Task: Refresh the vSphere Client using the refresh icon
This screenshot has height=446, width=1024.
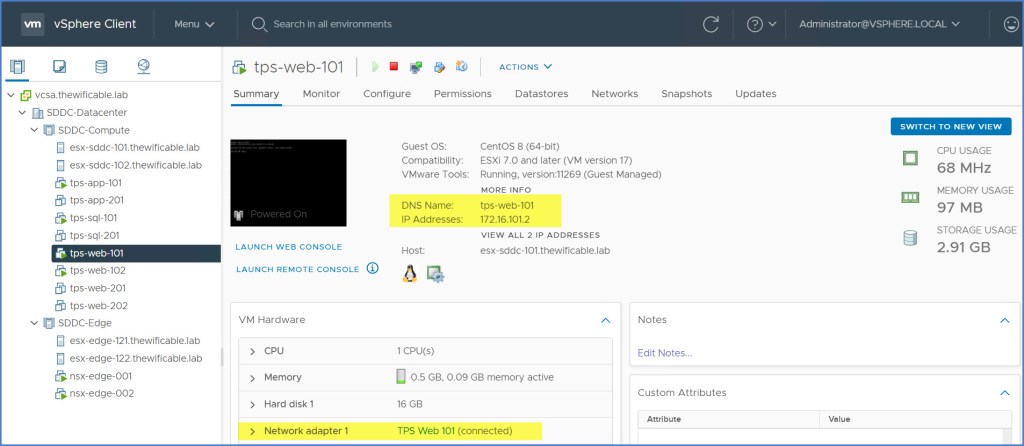Action: coord(711,24)
